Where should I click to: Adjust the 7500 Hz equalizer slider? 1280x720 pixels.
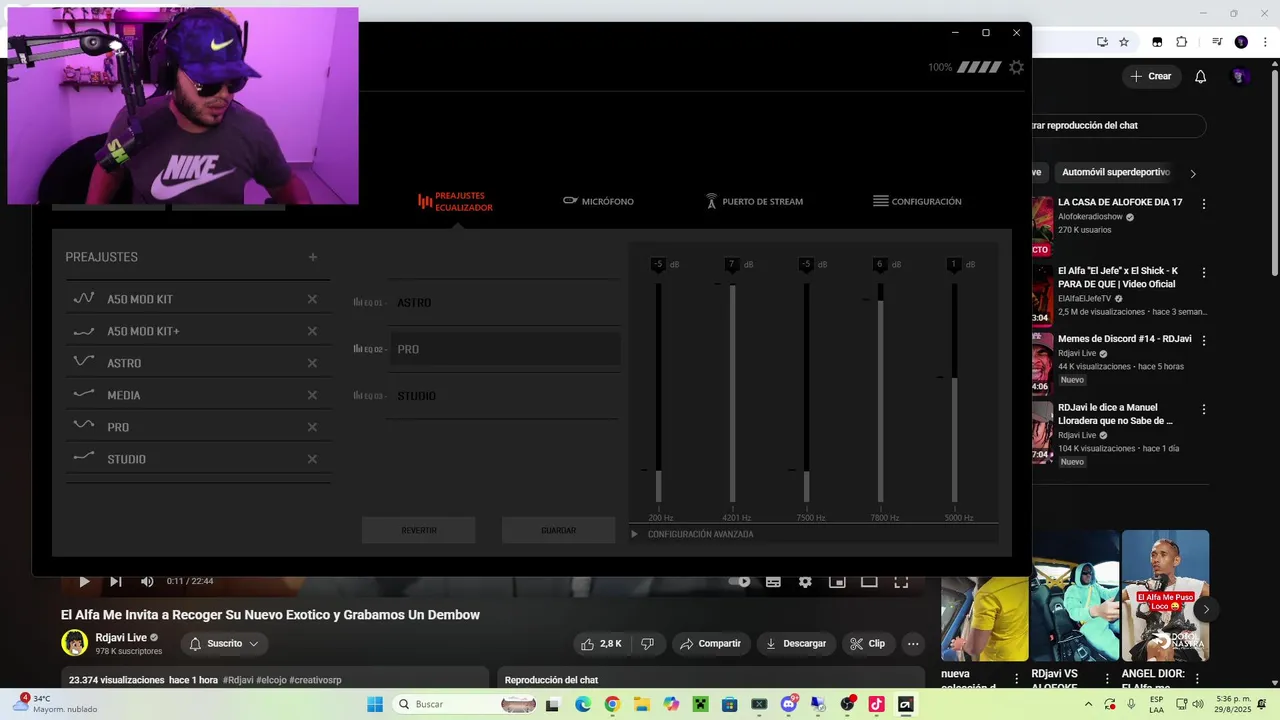pyautogui.click(x=806, y=392)
